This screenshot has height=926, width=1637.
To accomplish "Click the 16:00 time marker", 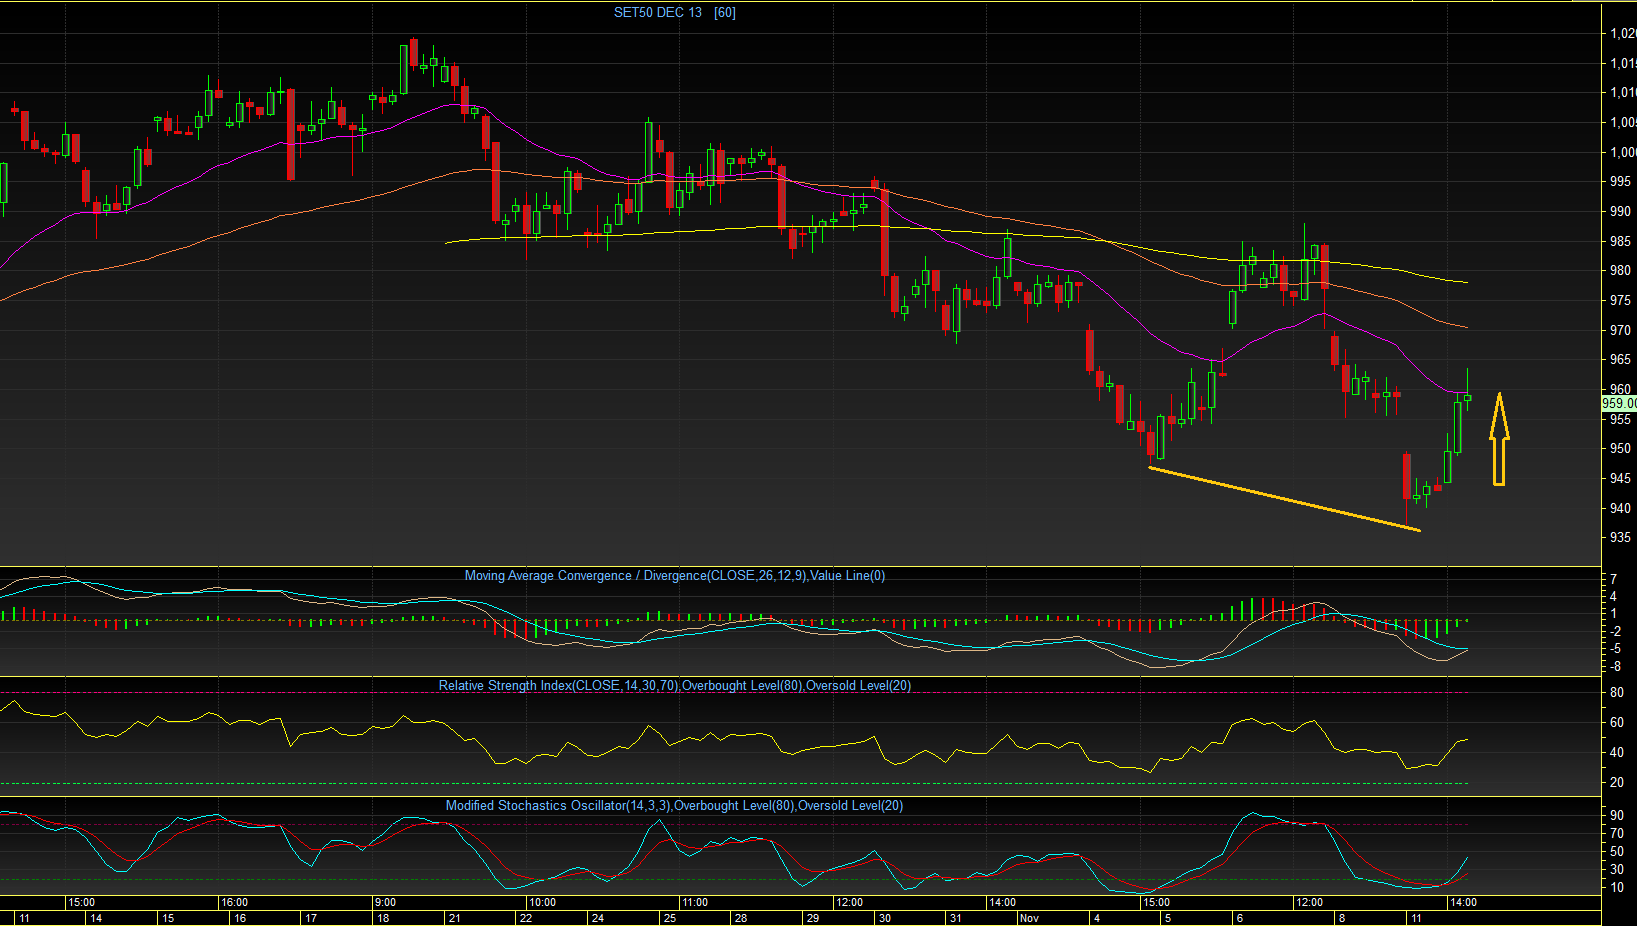I will pyautogui.click(x=234, y=902).
